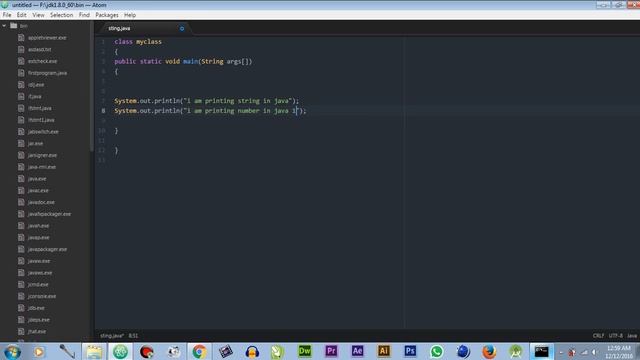Open the Windows Start menu
640x360 pixels.
coord(12,351)
